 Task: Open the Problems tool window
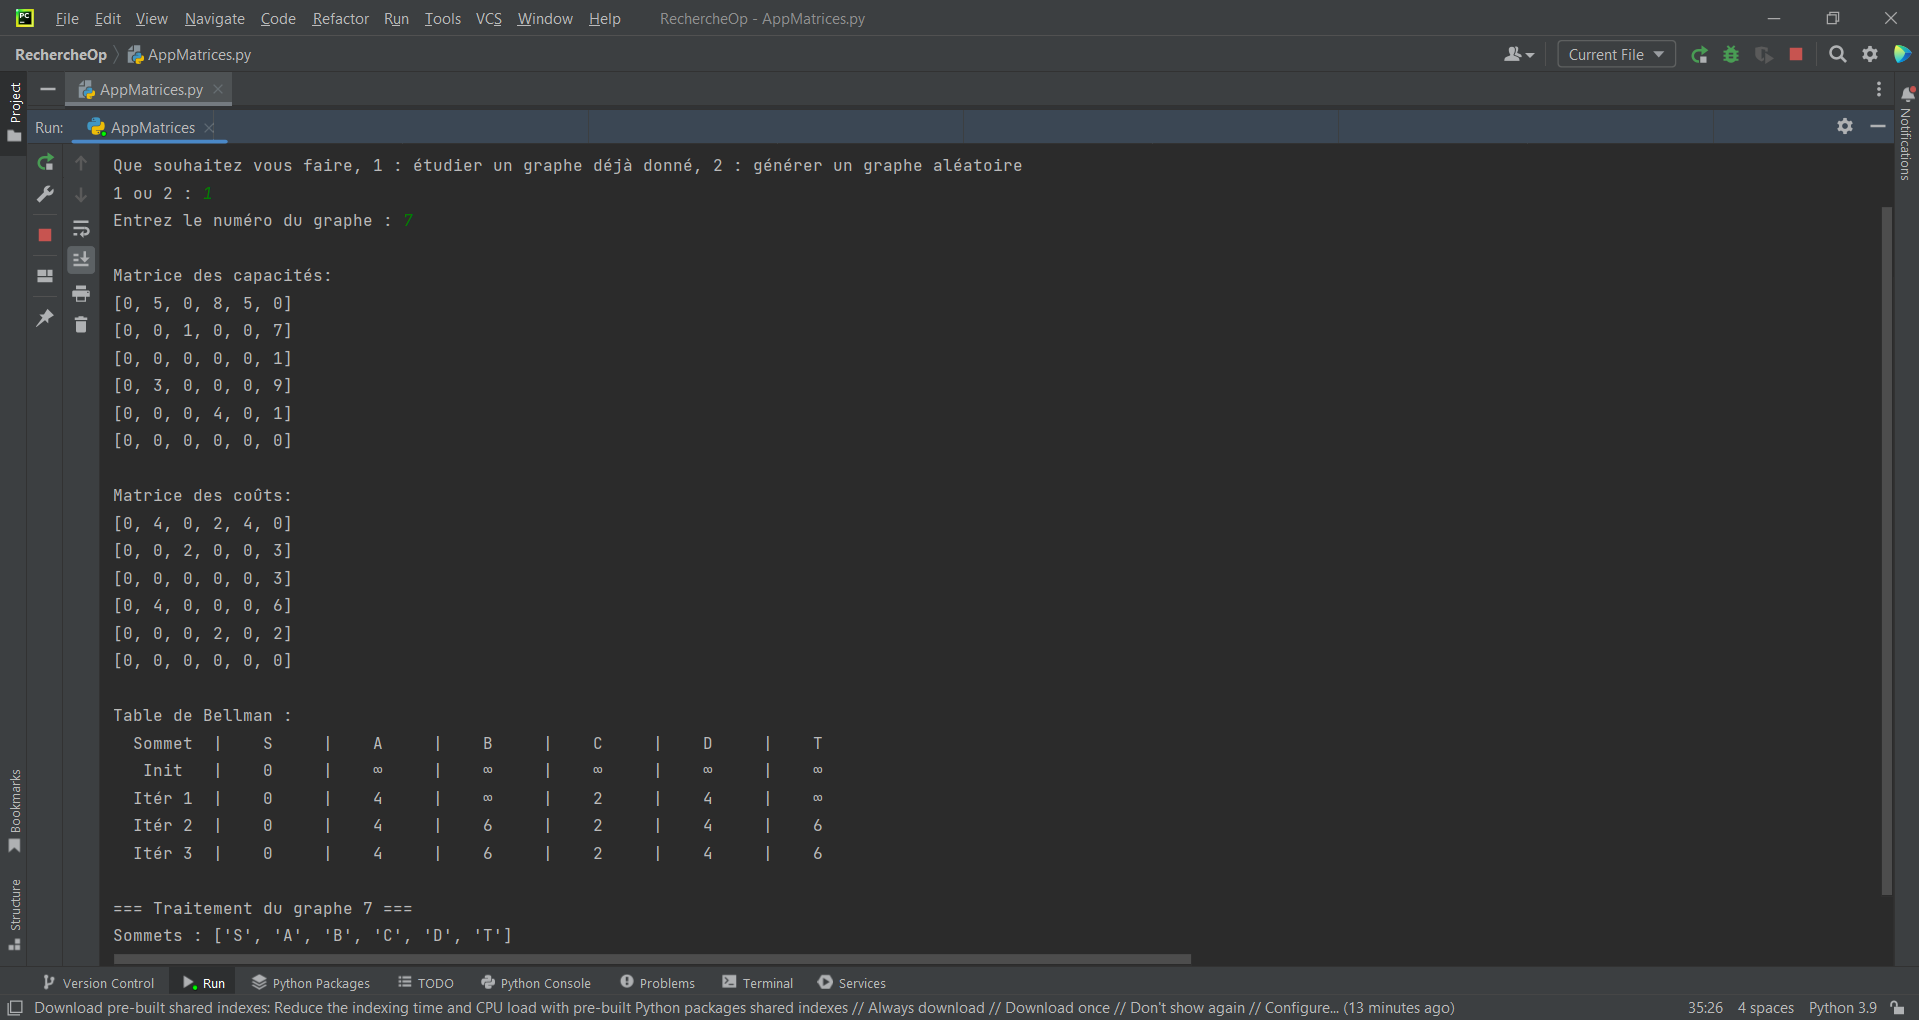[x=657, y=983]
